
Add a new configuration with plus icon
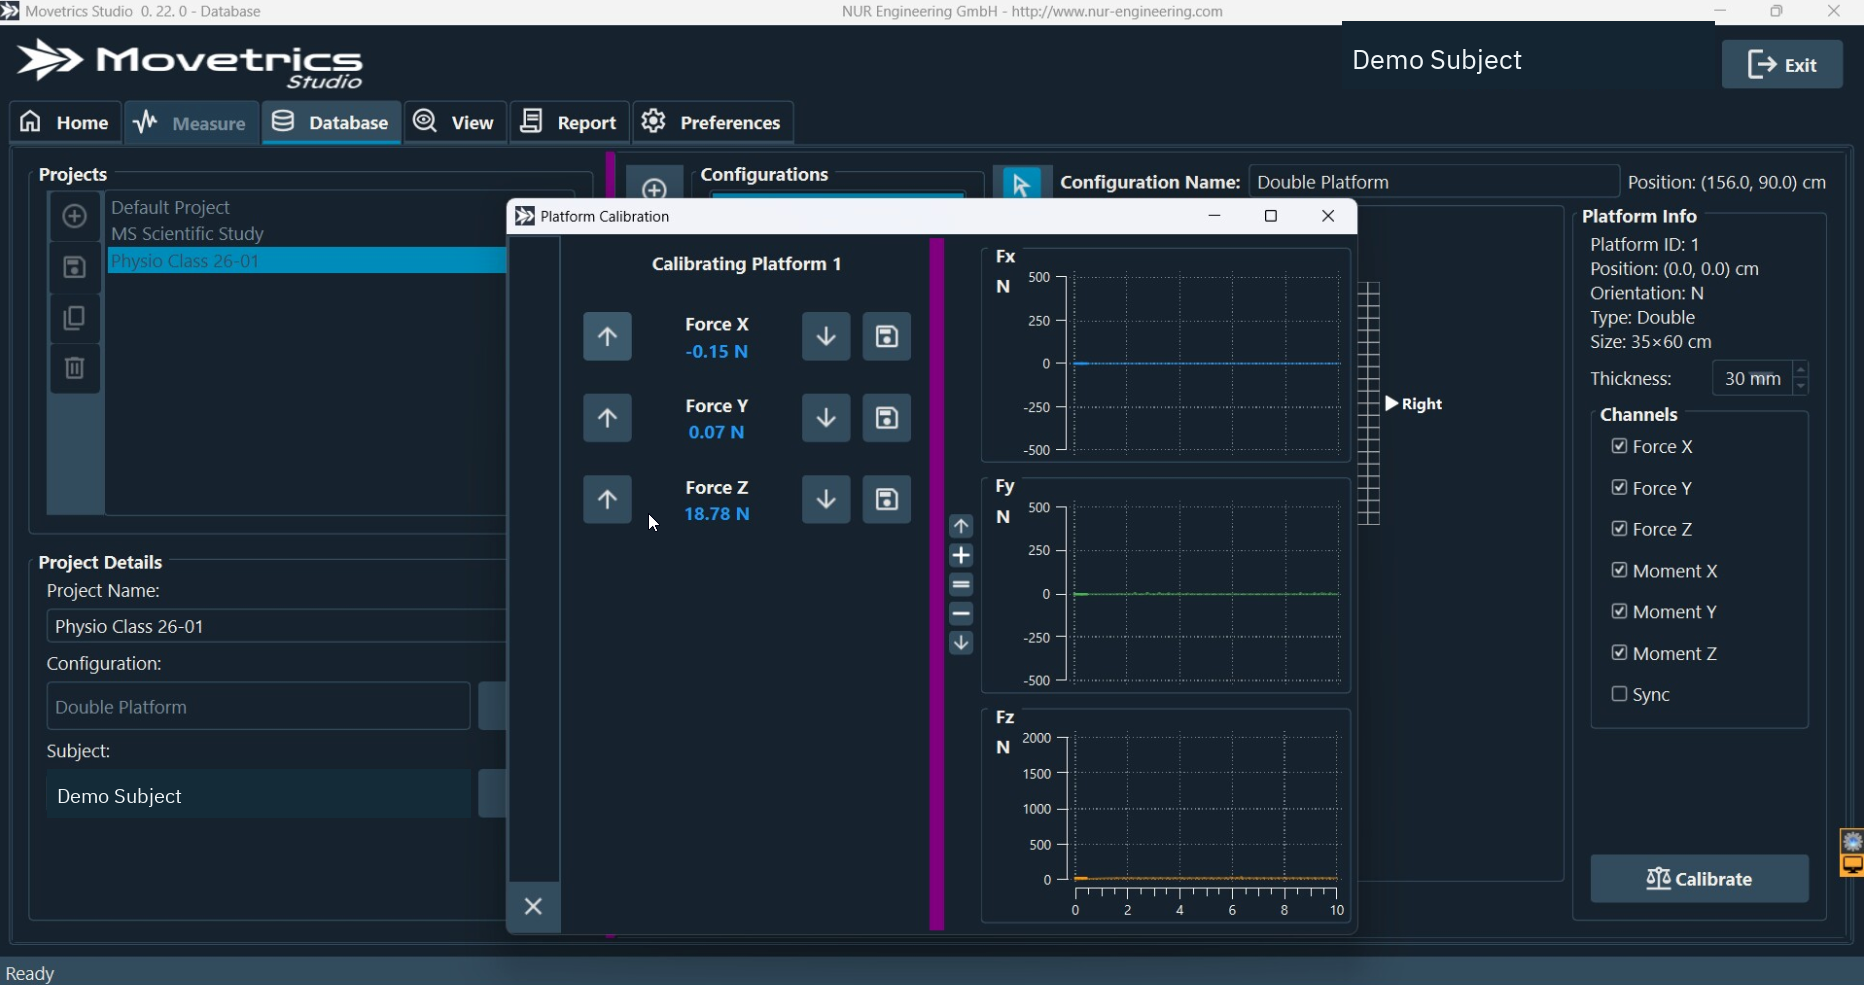coord(655,186)
